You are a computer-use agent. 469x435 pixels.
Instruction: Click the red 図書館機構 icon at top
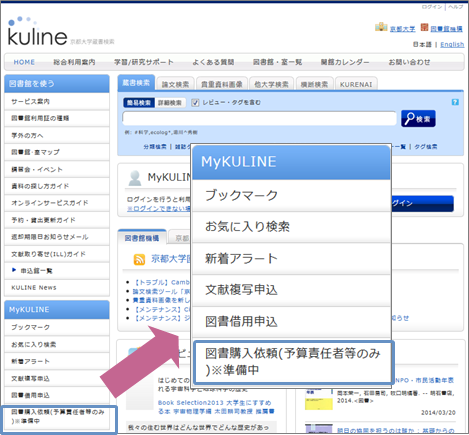click(424, 27)
